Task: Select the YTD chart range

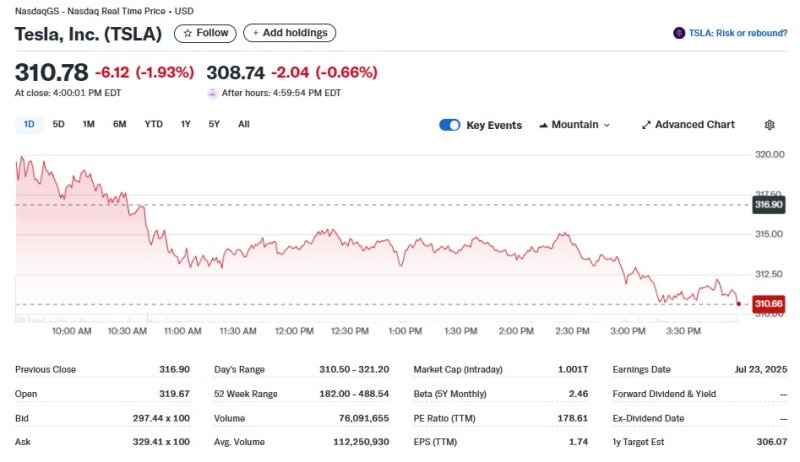Action: [153, 124]
